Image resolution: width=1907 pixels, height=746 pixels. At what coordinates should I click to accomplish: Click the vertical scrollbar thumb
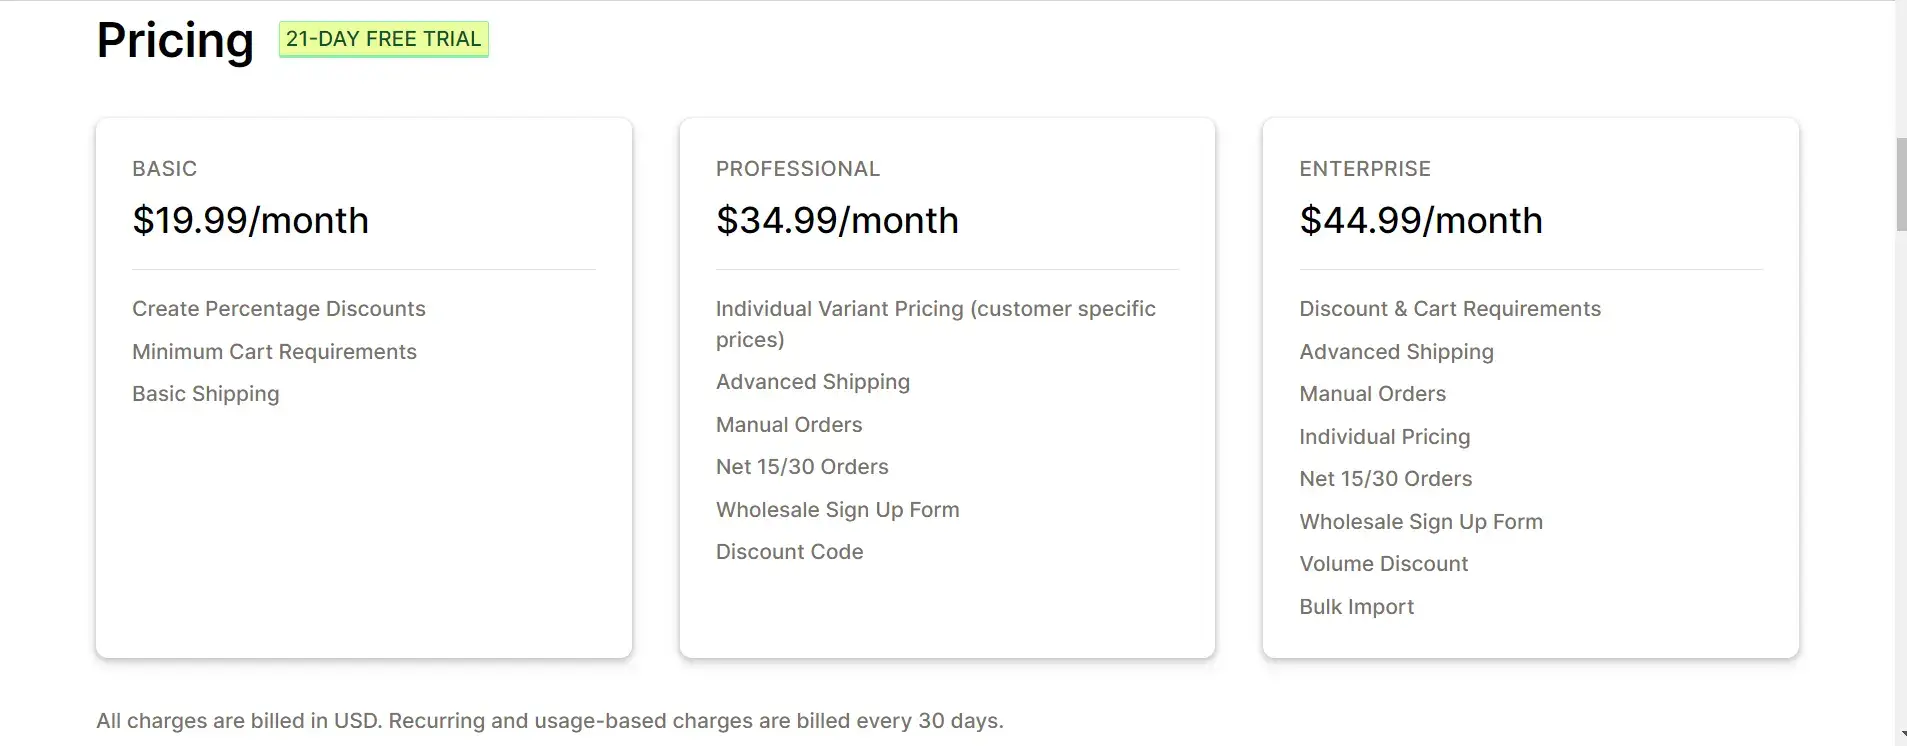pos(1901,185)
